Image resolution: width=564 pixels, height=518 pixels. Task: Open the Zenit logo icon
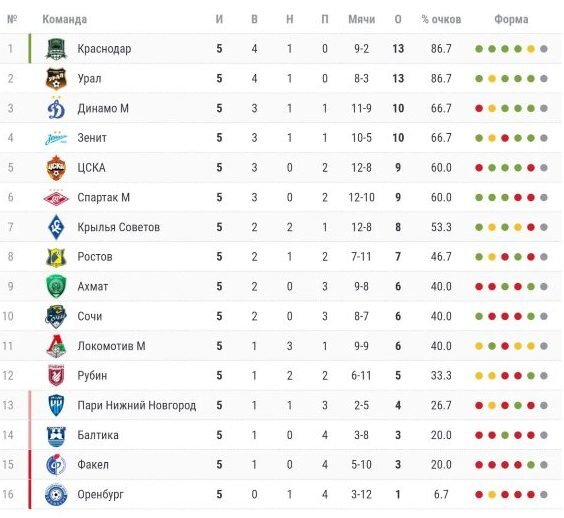[56, 138]
